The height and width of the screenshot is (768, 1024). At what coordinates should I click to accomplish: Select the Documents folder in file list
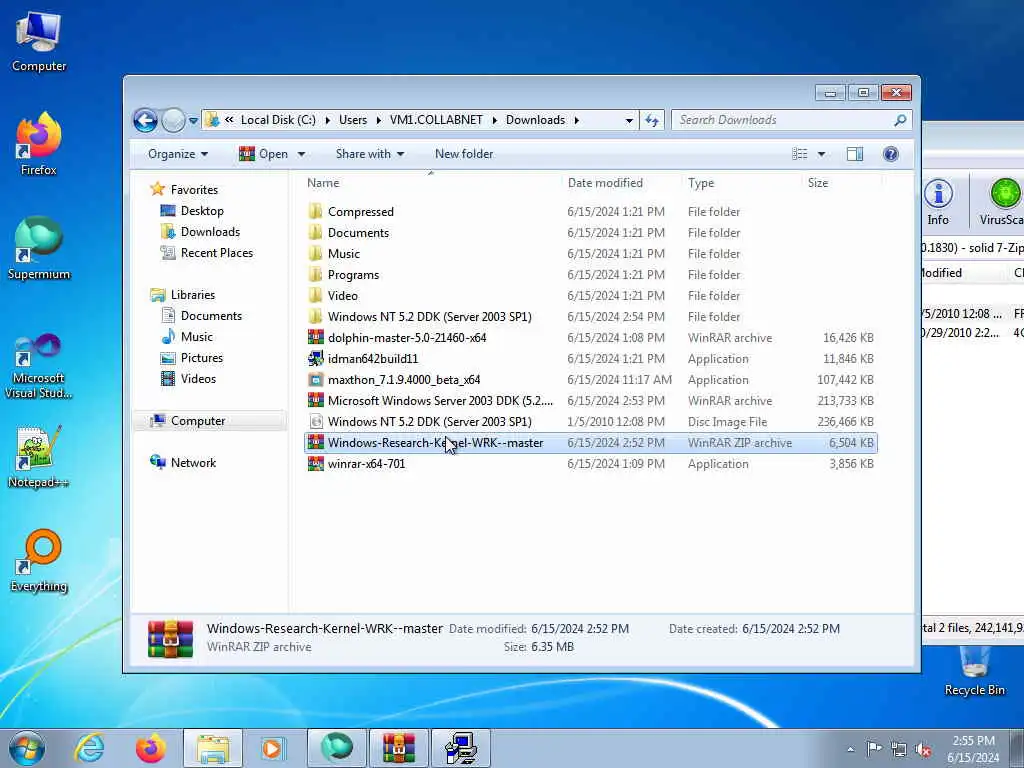(590, 232)
